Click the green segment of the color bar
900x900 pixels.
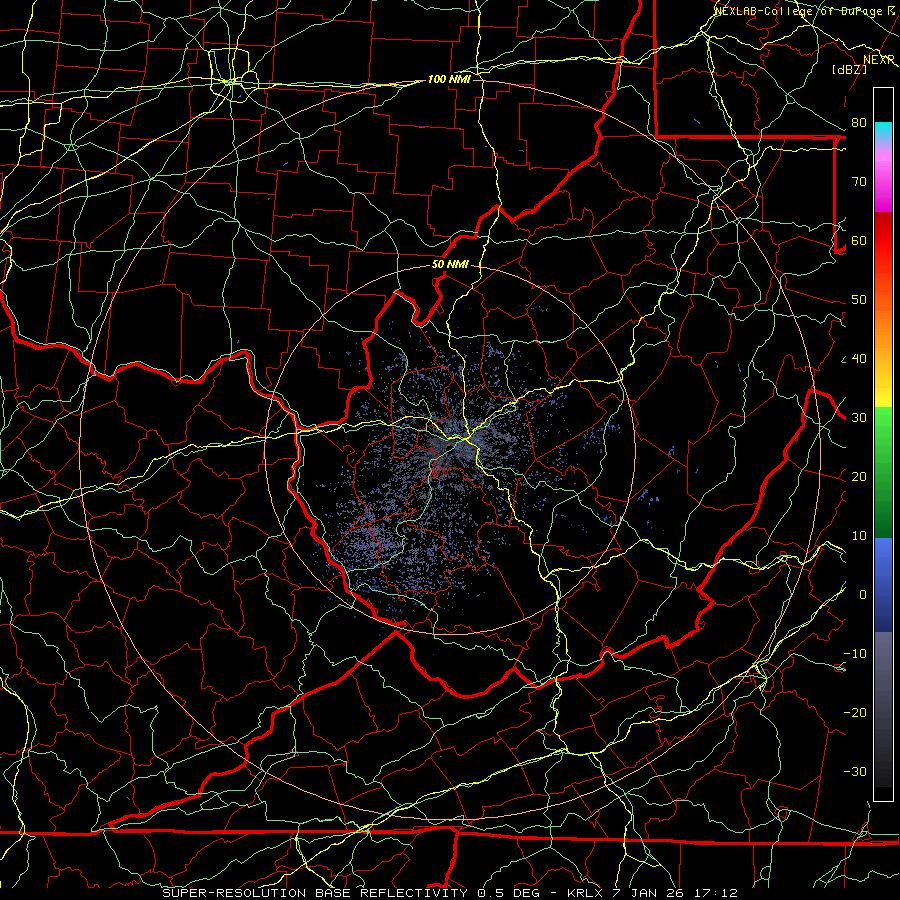[x=883, y=472]
